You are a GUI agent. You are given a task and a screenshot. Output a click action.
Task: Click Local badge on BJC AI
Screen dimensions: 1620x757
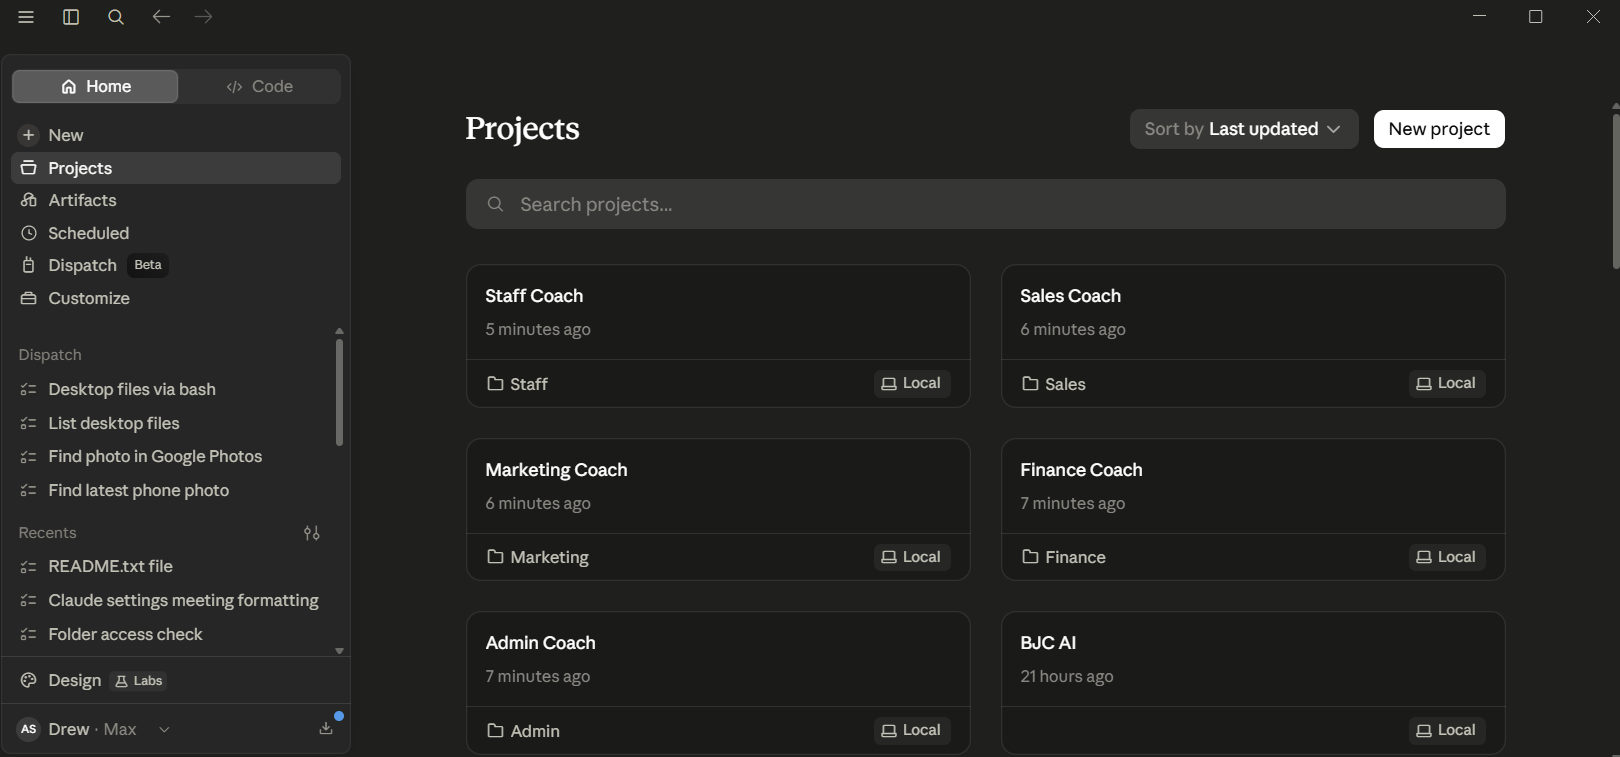[x=1447, y=730]
